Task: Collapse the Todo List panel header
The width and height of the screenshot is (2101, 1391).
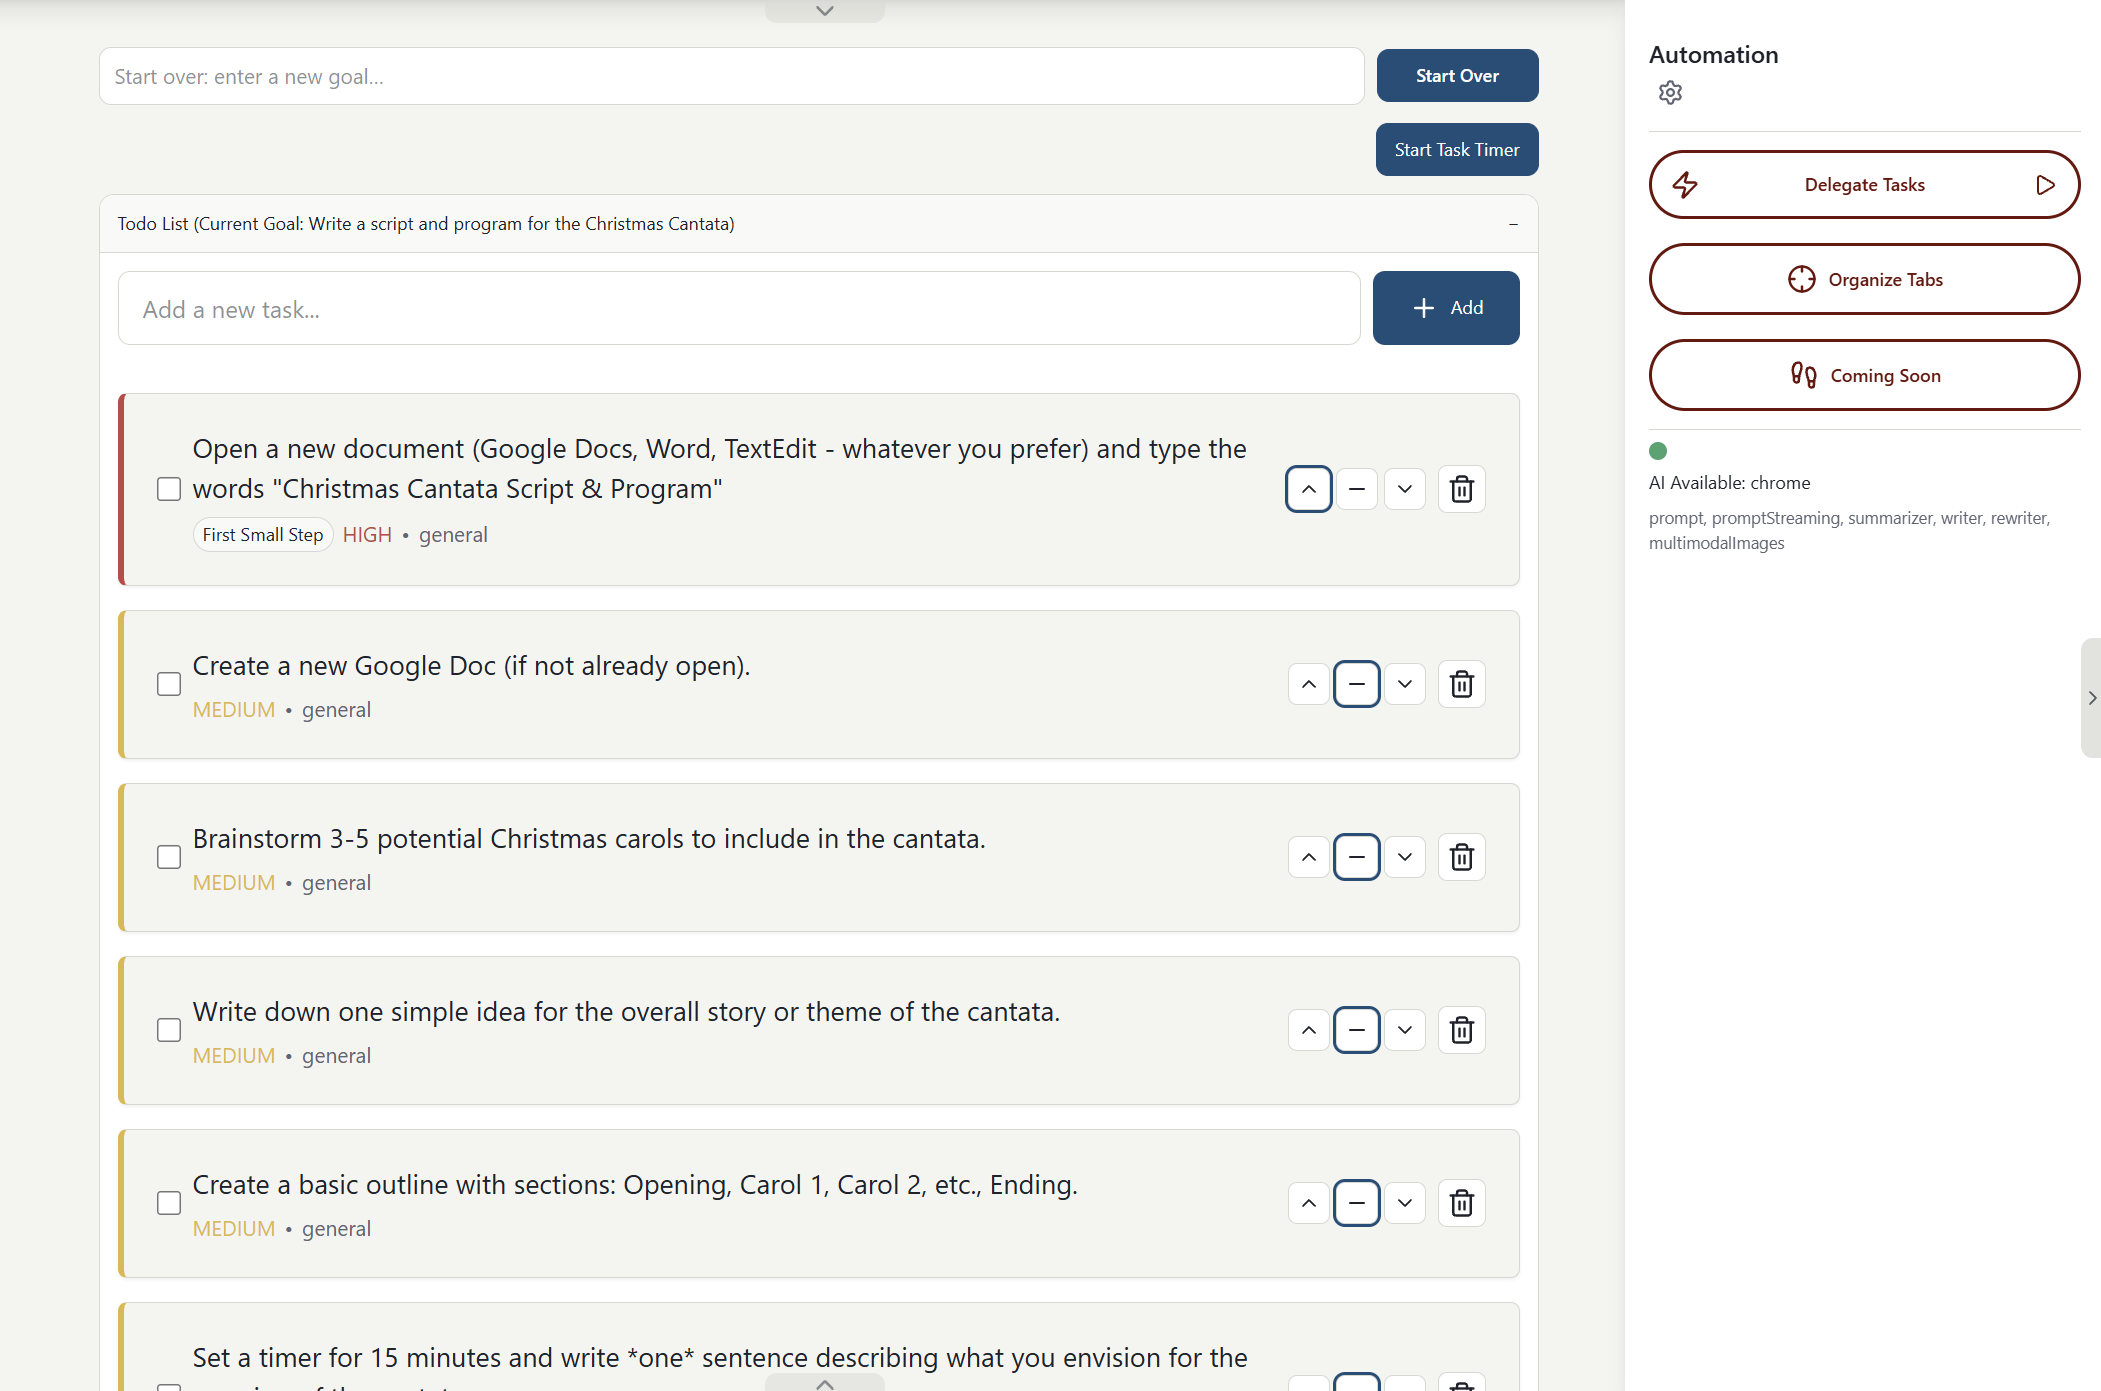Action: point(1512,224)
